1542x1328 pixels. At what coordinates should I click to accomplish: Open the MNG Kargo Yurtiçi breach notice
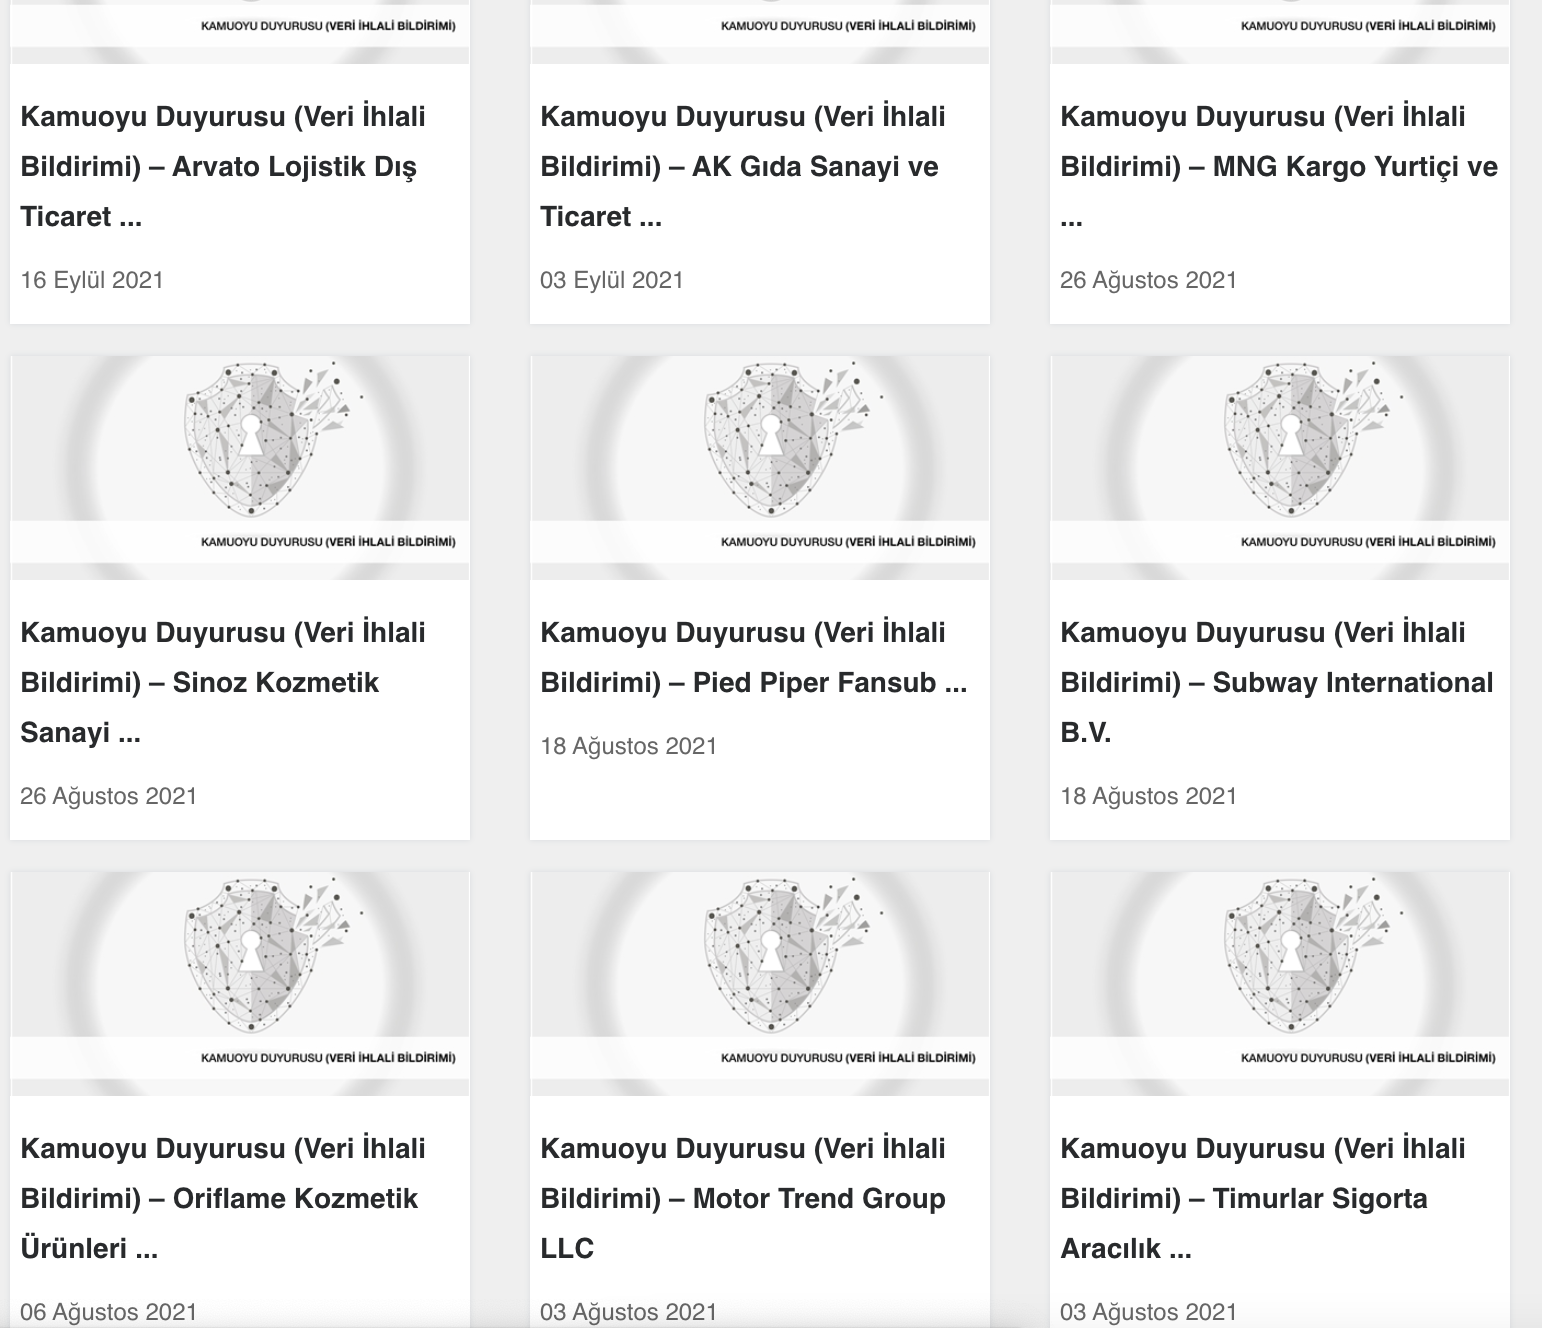(1279, 166)
